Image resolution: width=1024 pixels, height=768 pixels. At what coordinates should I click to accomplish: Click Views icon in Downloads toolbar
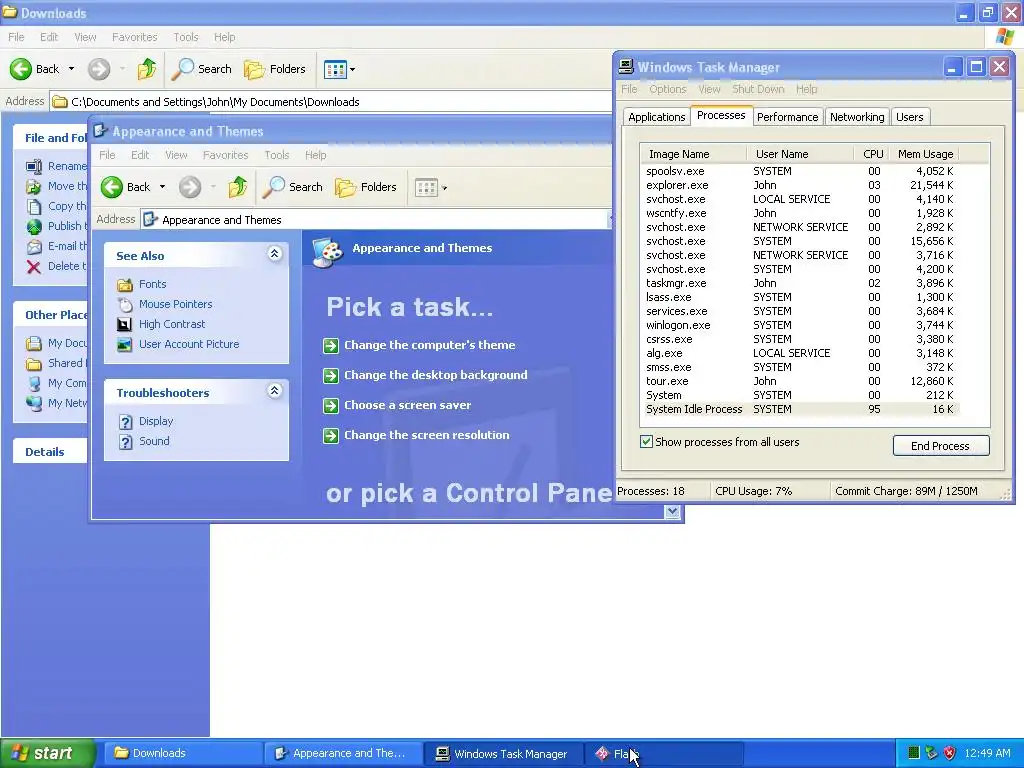tap(335, 69)
